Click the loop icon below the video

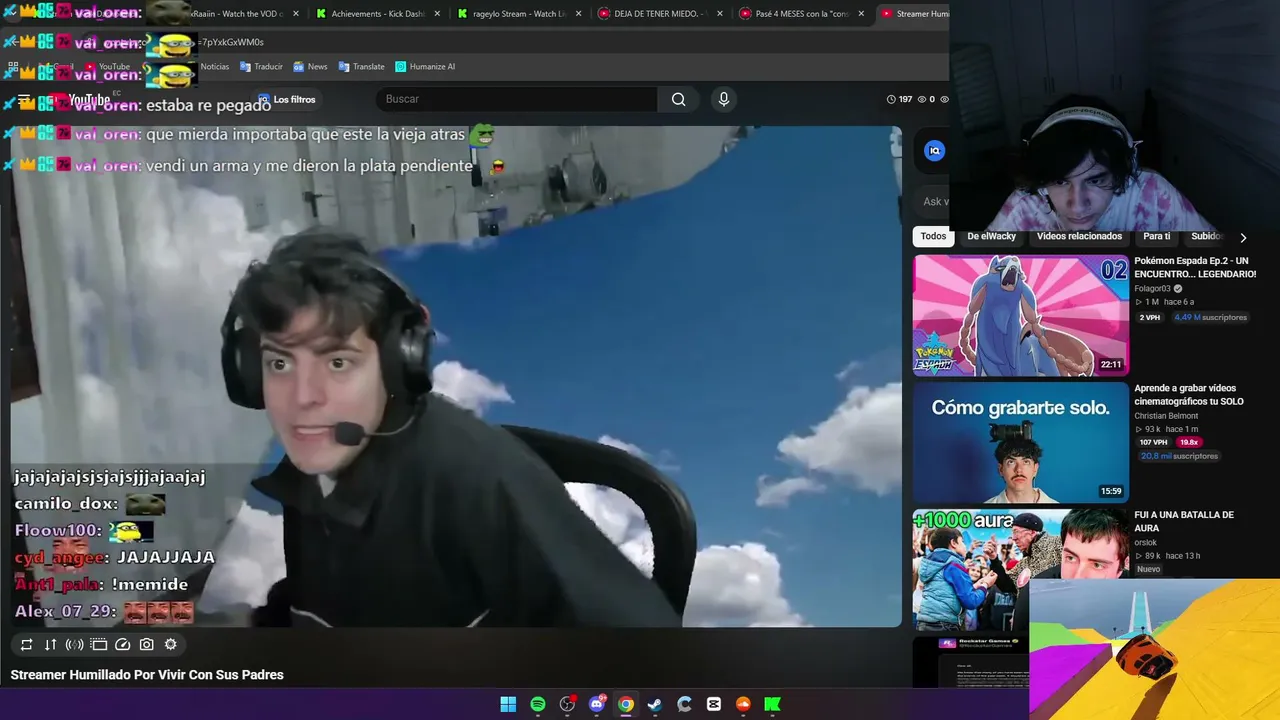tap(26, 645)
